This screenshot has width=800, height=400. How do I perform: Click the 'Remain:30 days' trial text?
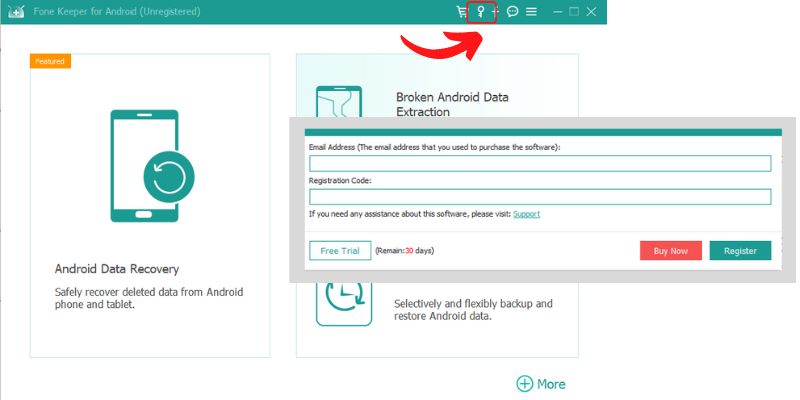coord(405,251)
